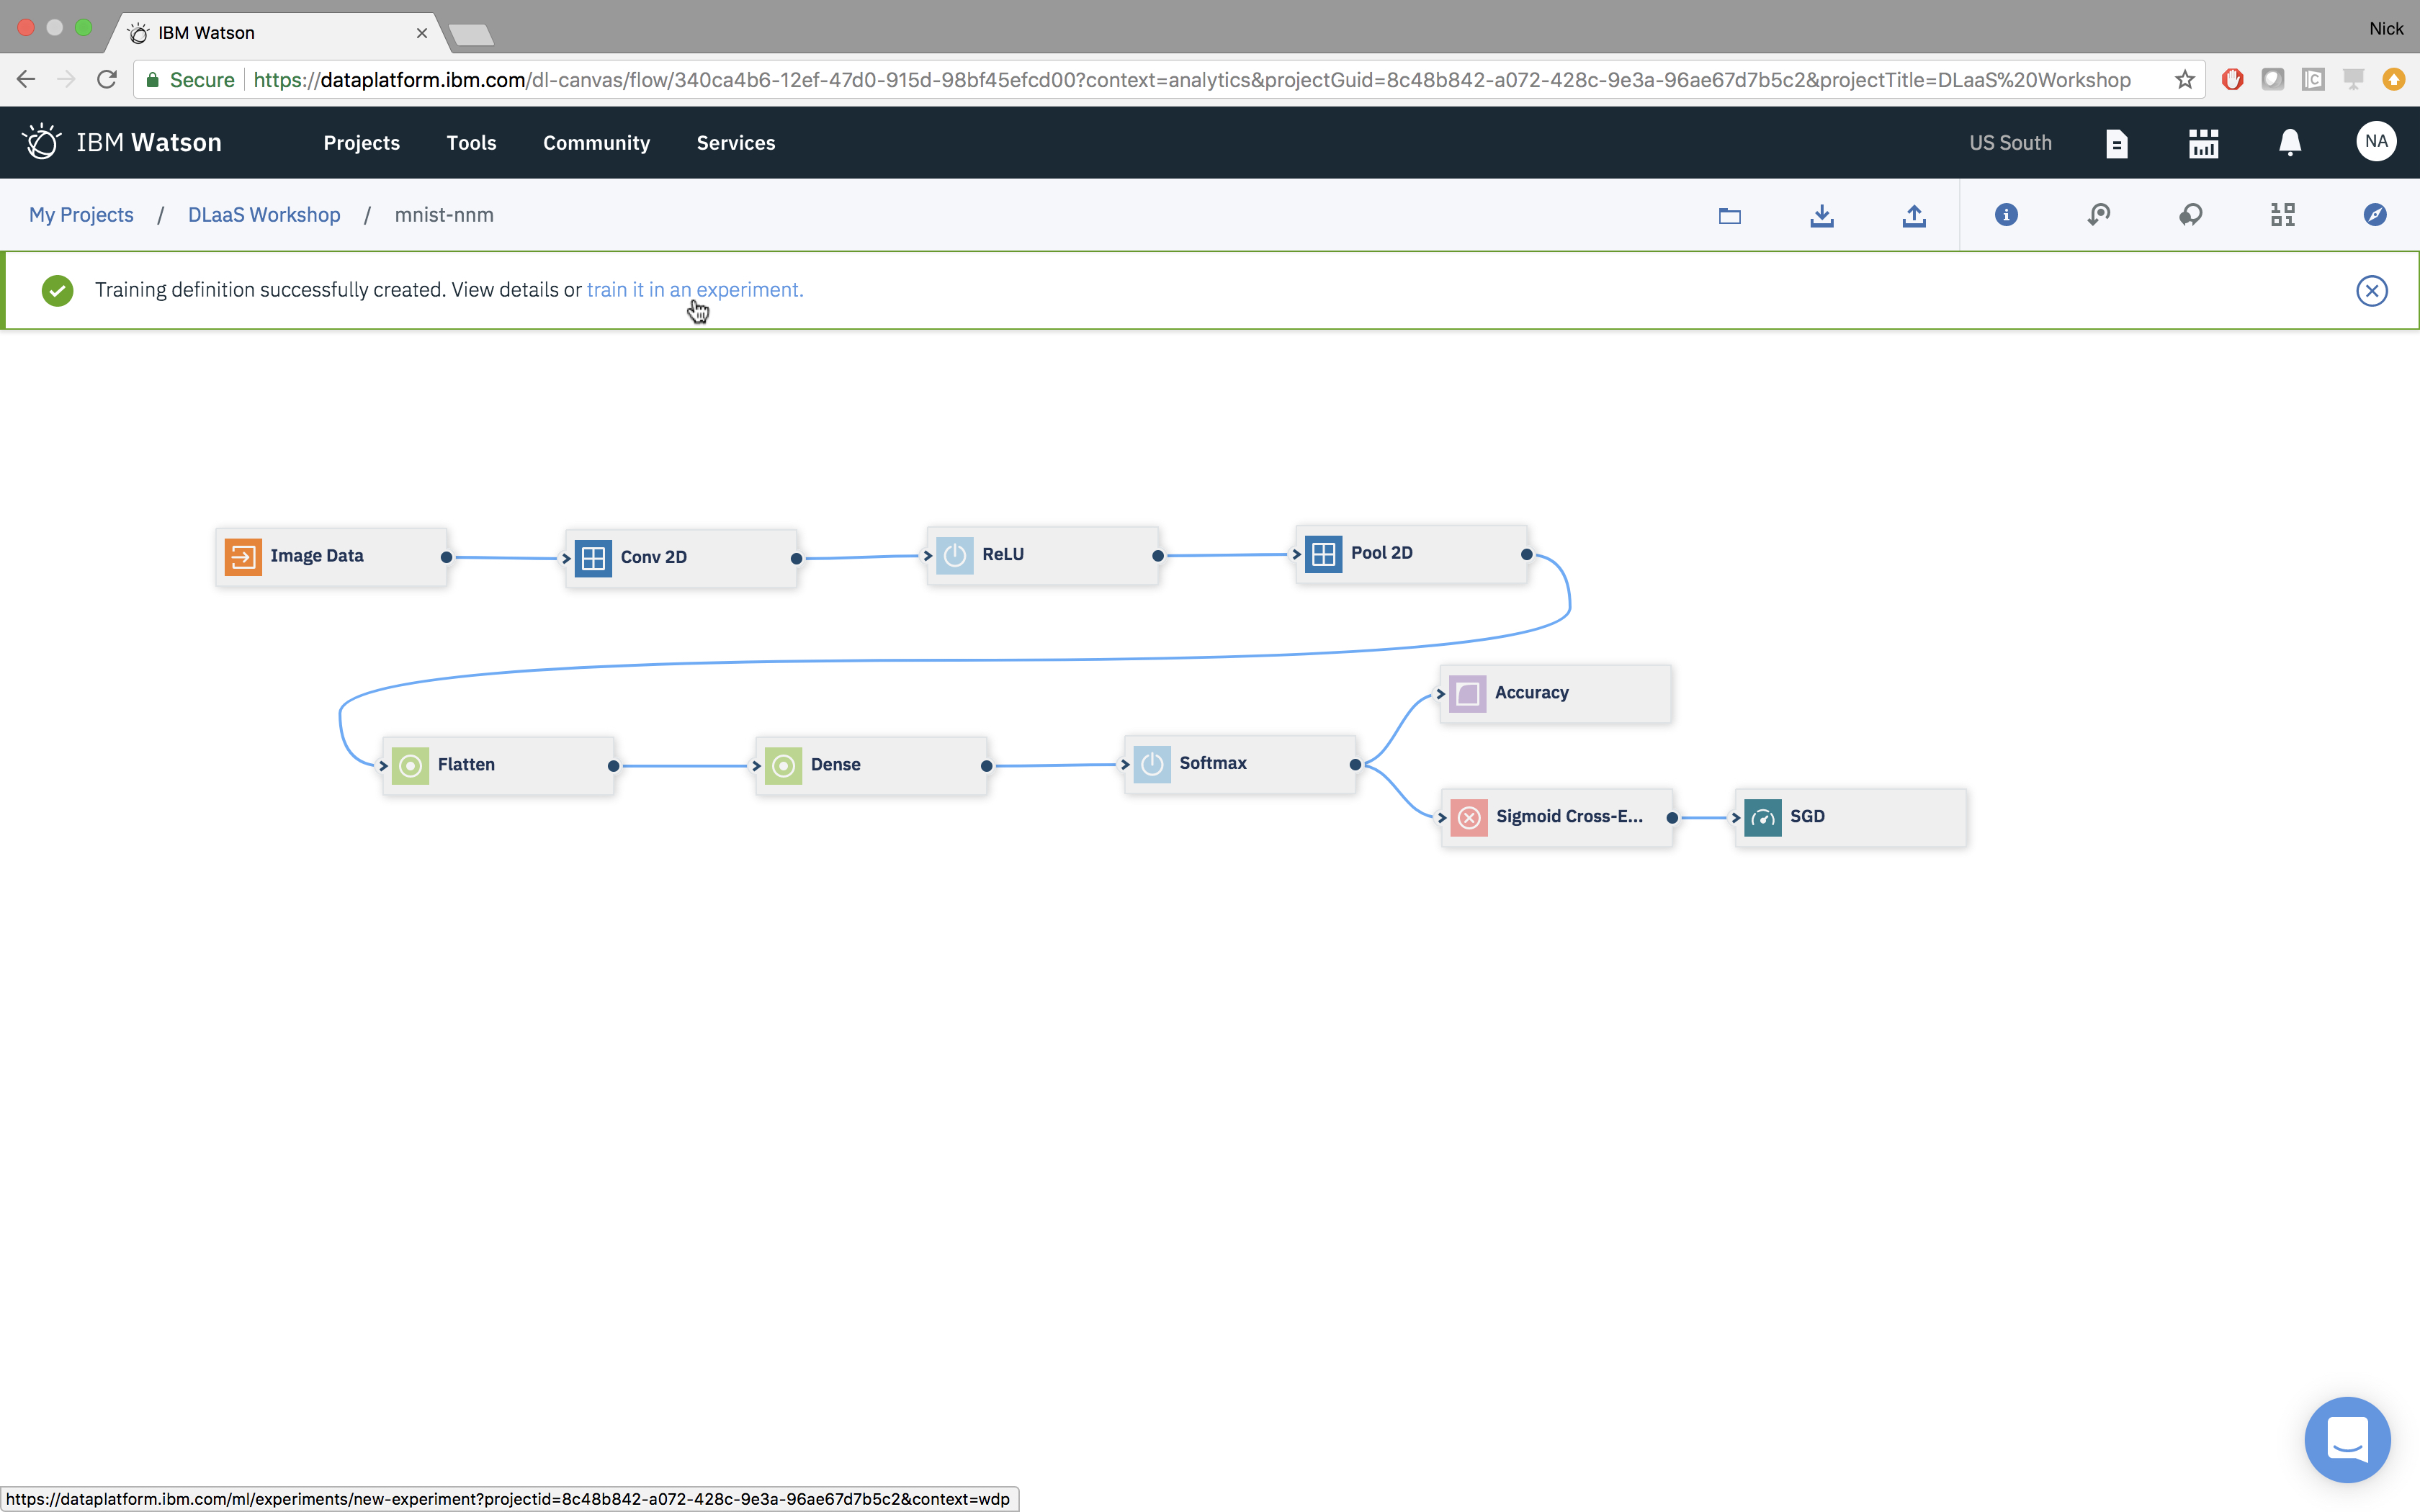Click the Dense node label
This screenshot has height=1512, width=2420.
pos(835,765)
